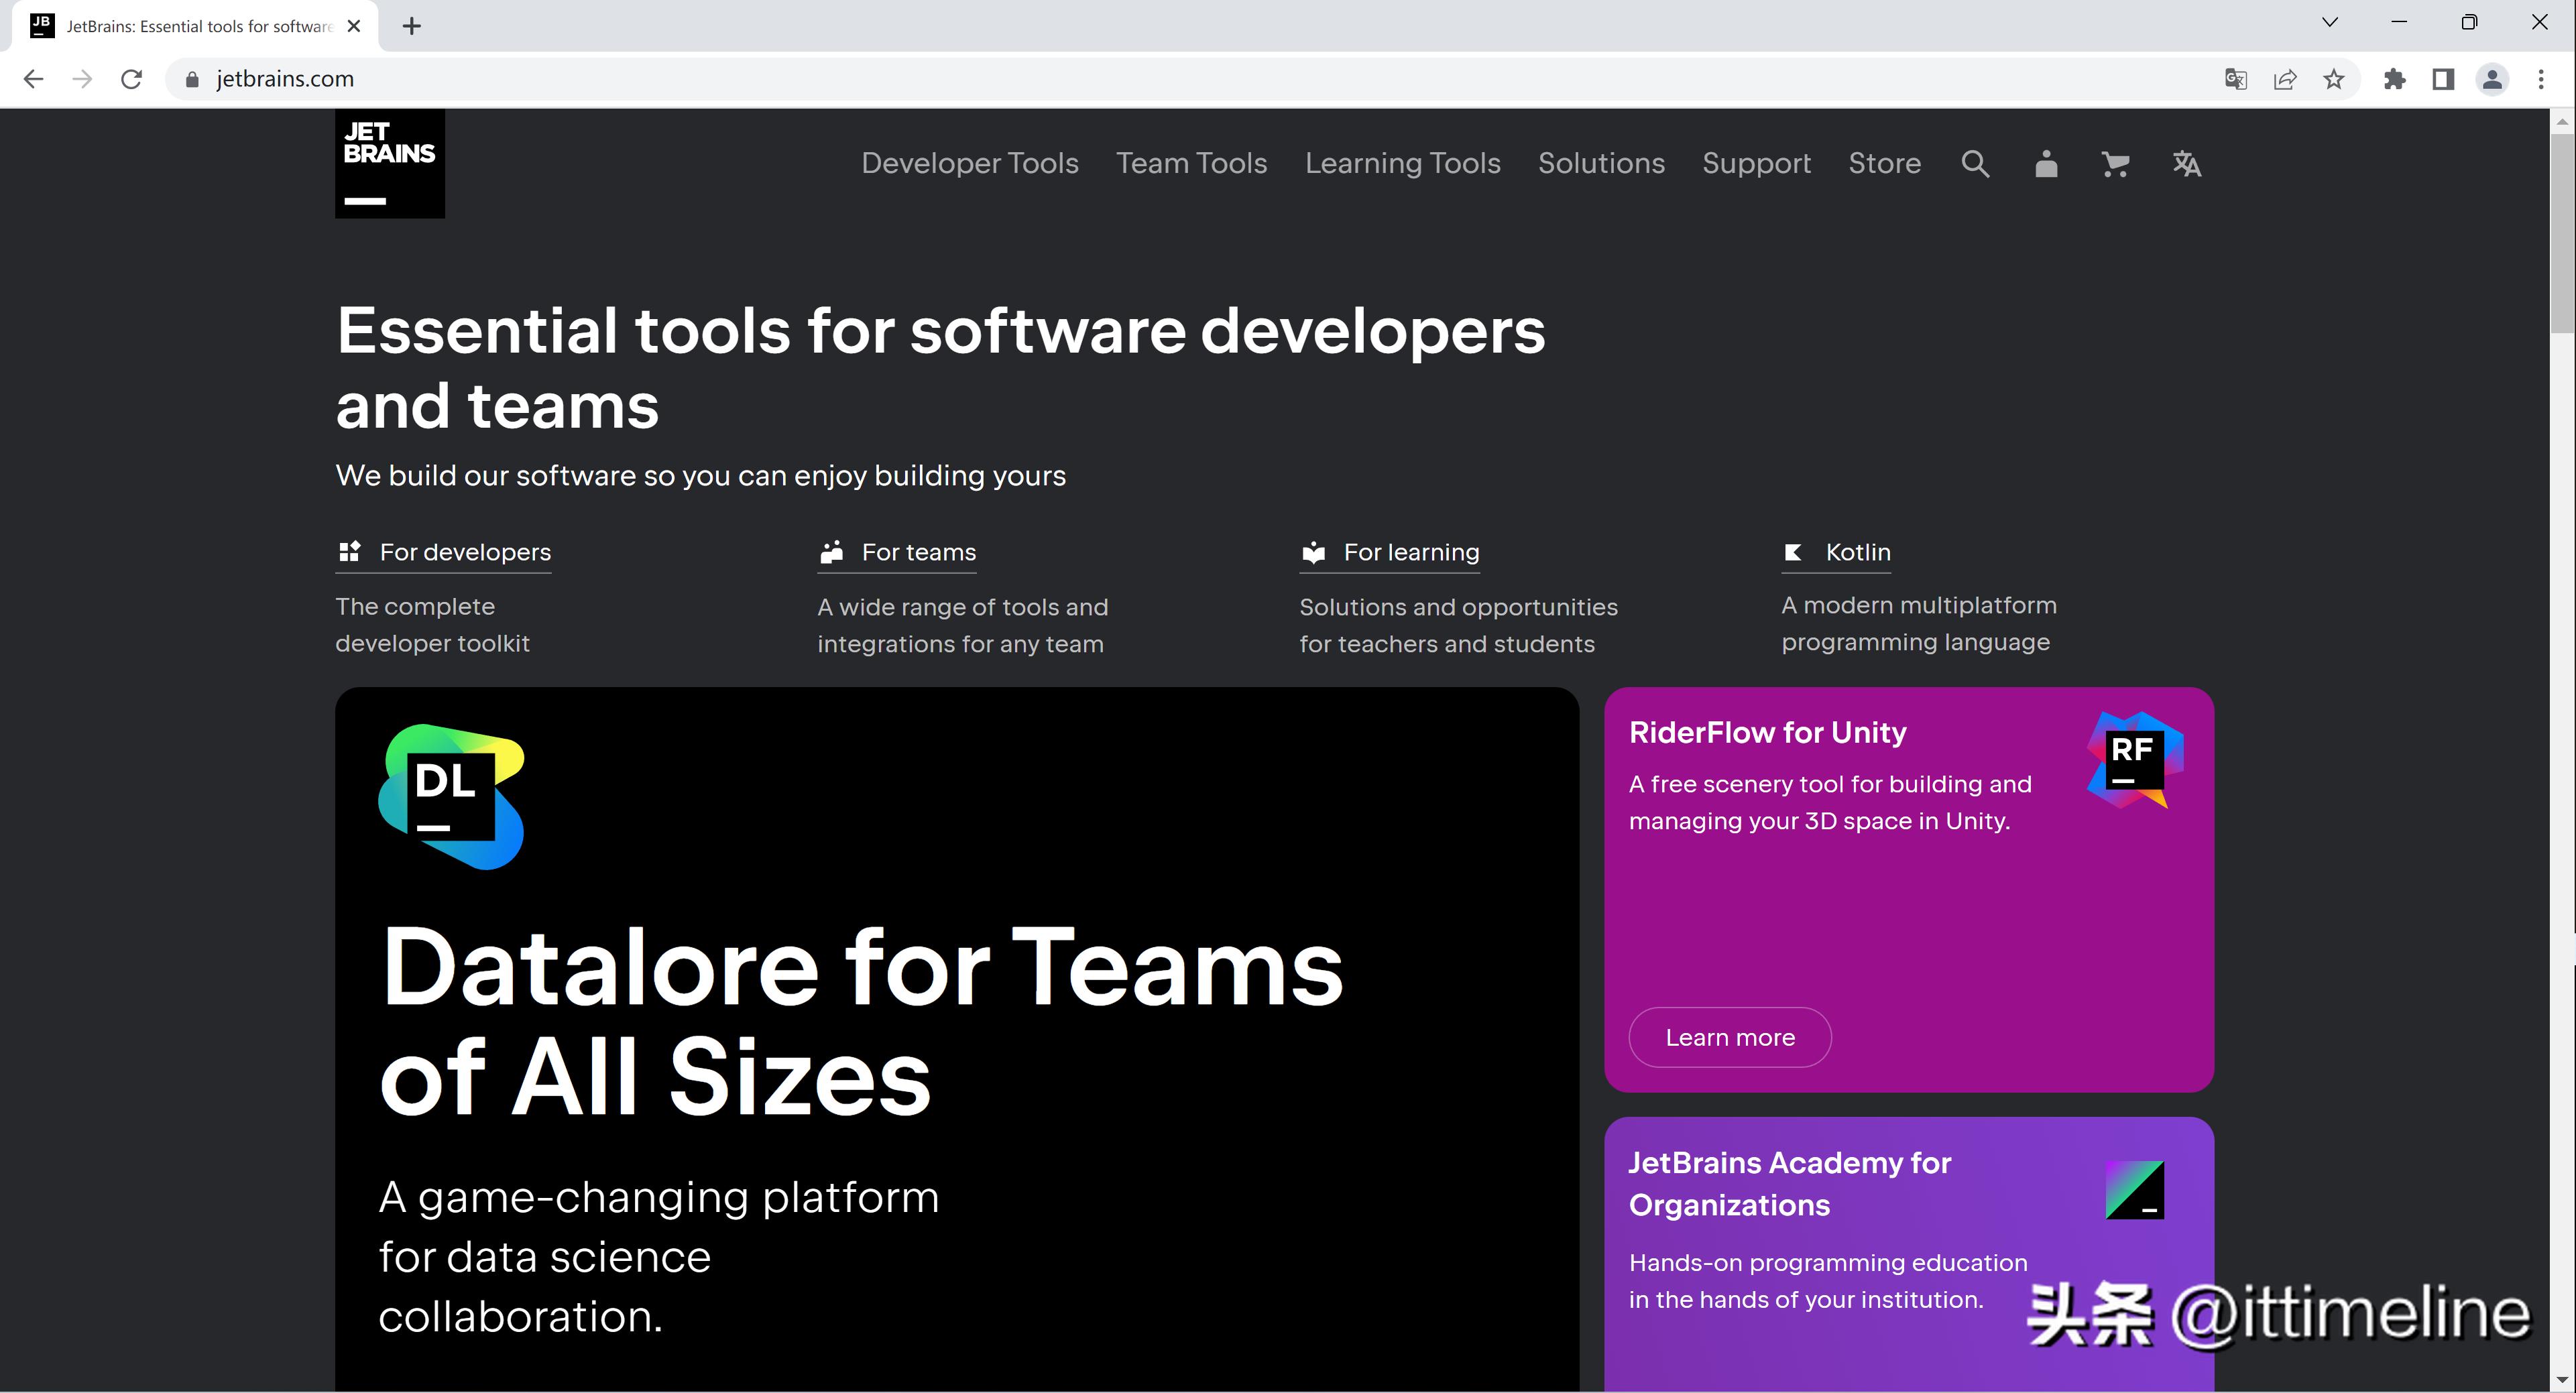Image resolution: width=2576 pixels, height=1393 pixels.
Task: Click Learn more on RiderFlow card
Action: tap(1730, 1037)
